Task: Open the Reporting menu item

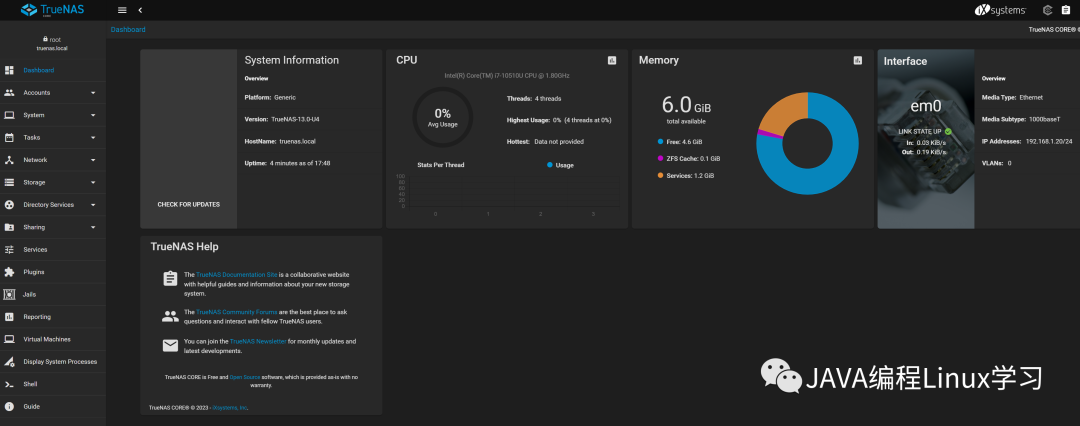Action: (x=53, y=316)
